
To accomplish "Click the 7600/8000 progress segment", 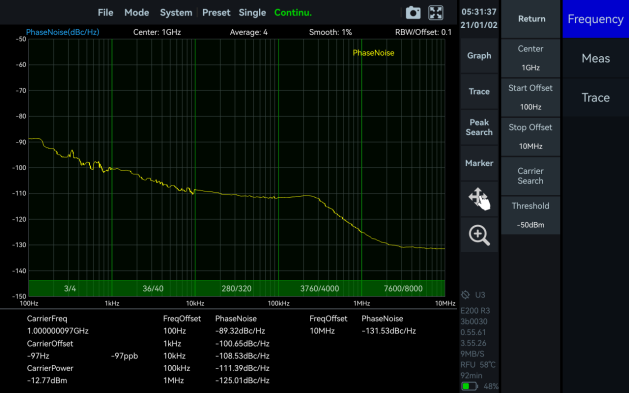I will pyautogui.click(x=403, y=288).
